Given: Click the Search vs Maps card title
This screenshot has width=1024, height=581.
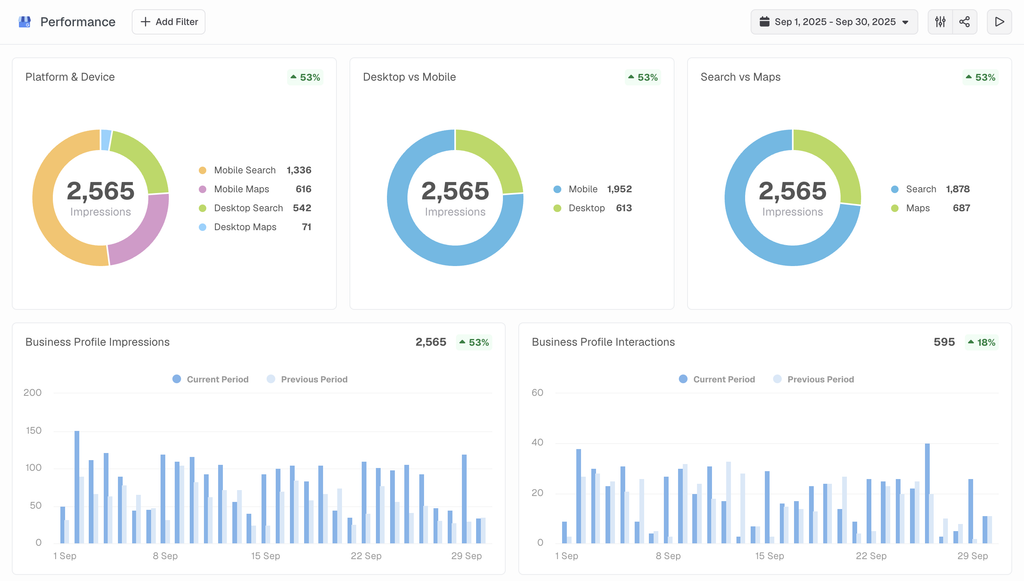Looking at the screenshot, I should click(741, 77).
